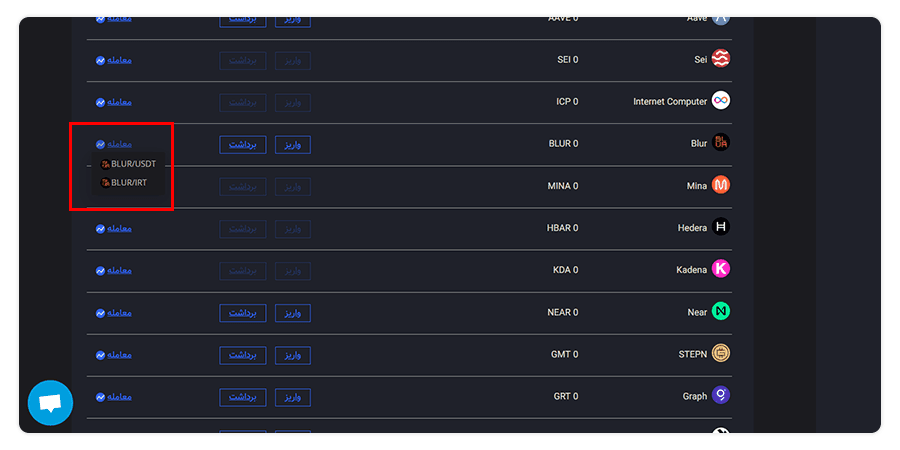Click the trade chart icon in HBAR row
The width and height of the screenshot is (900, 450).
click(100, 228)
